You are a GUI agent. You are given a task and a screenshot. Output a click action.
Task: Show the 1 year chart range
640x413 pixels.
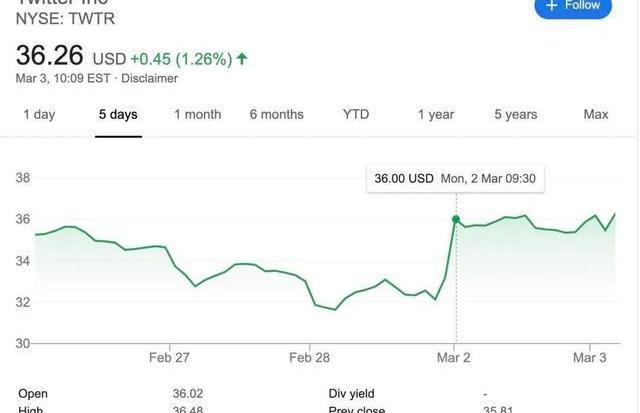435,114
